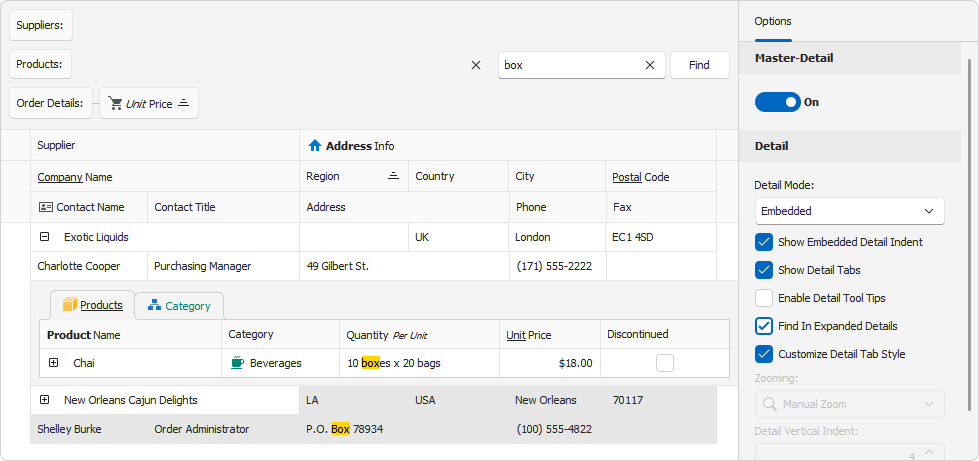The image size is (979, 461).
Task: Click the Category tab hierarchy icon
Action: (x=154, y=306)
